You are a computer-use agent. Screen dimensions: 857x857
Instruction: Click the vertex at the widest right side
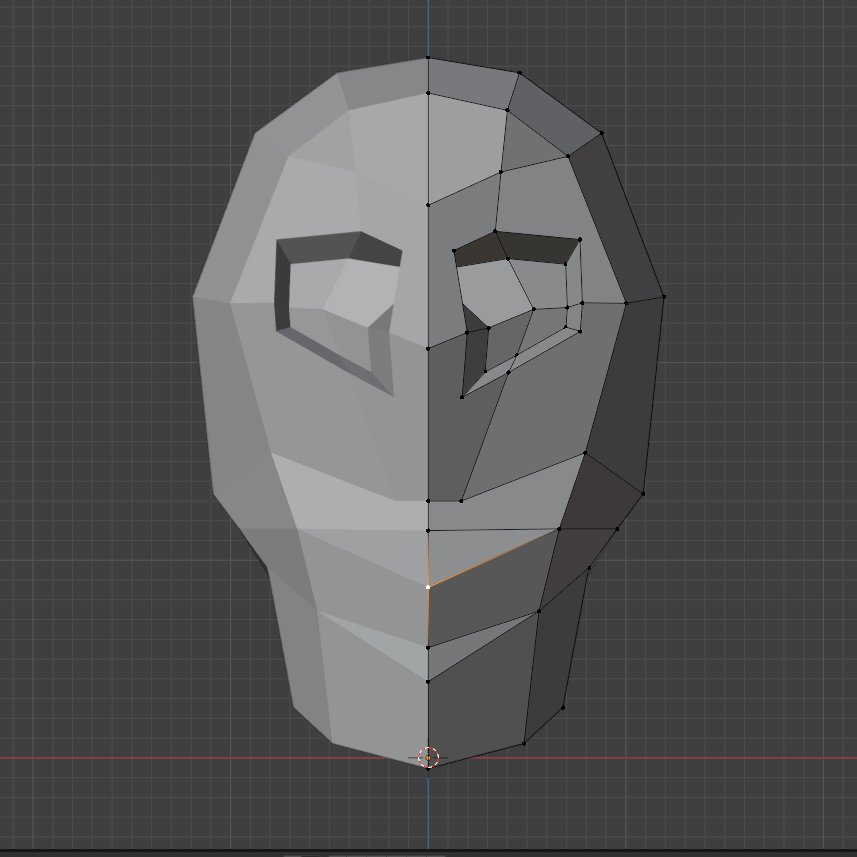click(x=664, y=296)
